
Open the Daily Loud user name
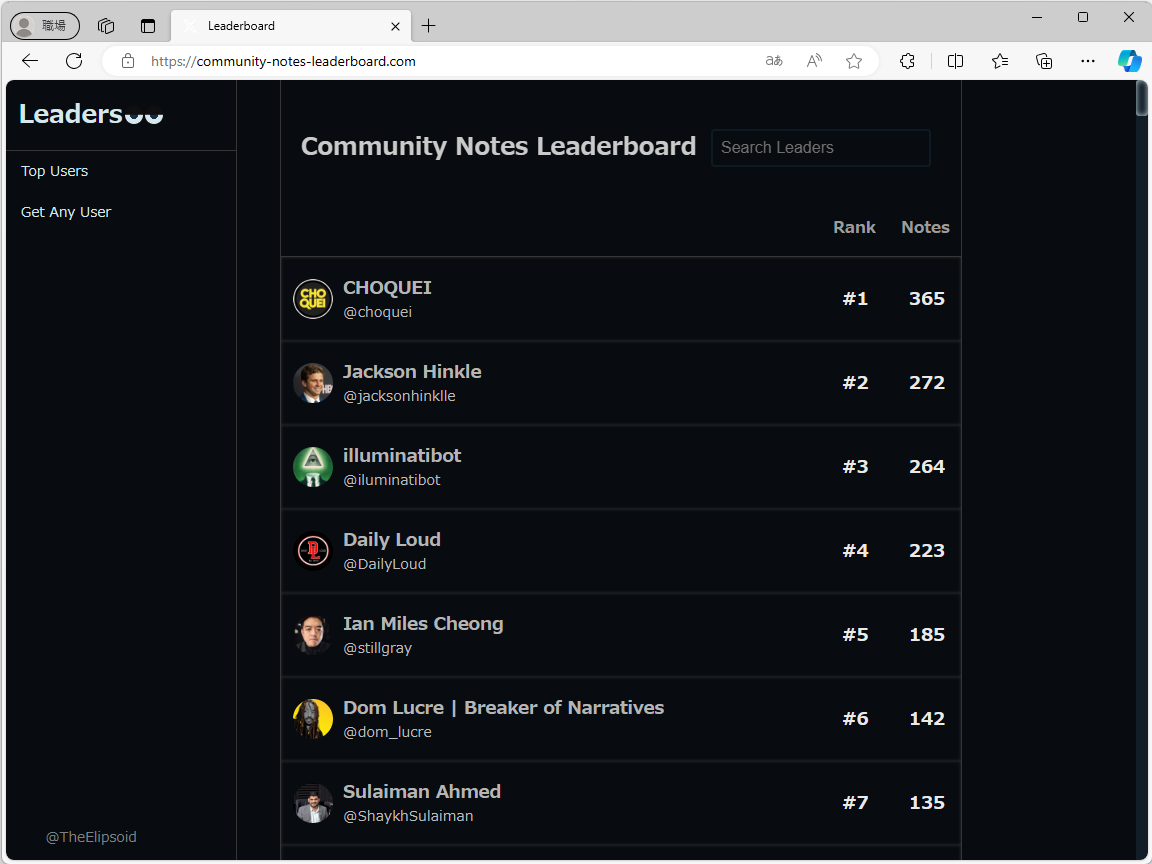click(392, 540)
